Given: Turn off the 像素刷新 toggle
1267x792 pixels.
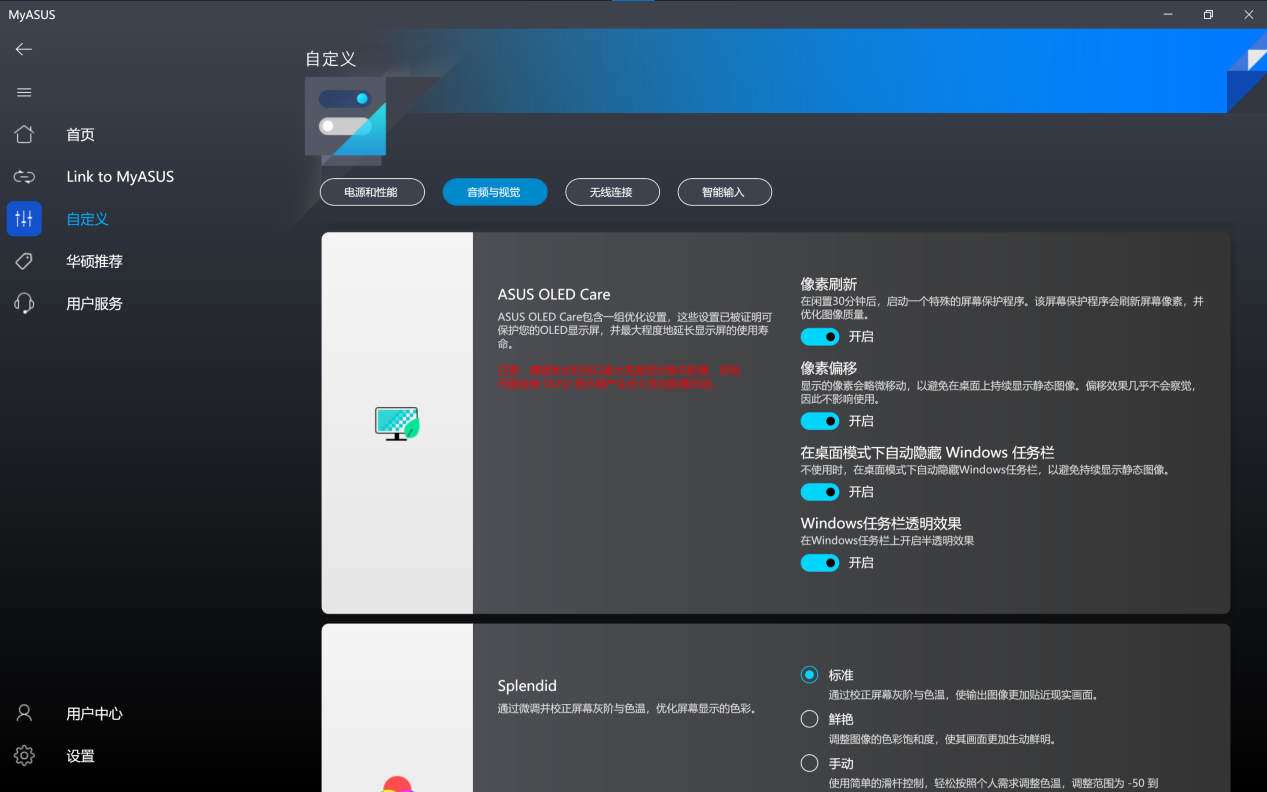Looking at the screenshot, I should [x=820, y=337].
